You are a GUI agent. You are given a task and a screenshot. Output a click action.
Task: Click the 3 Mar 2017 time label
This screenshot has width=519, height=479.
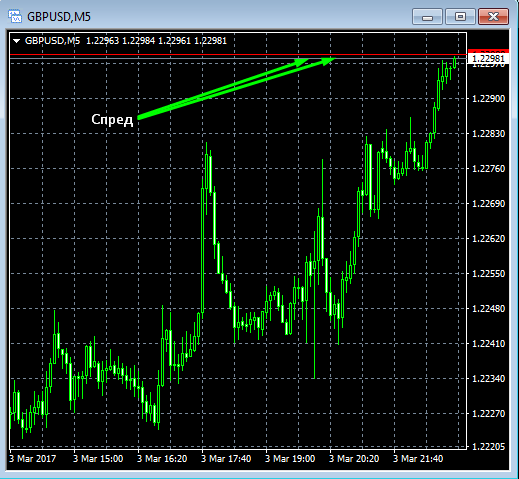click(33, 459)
